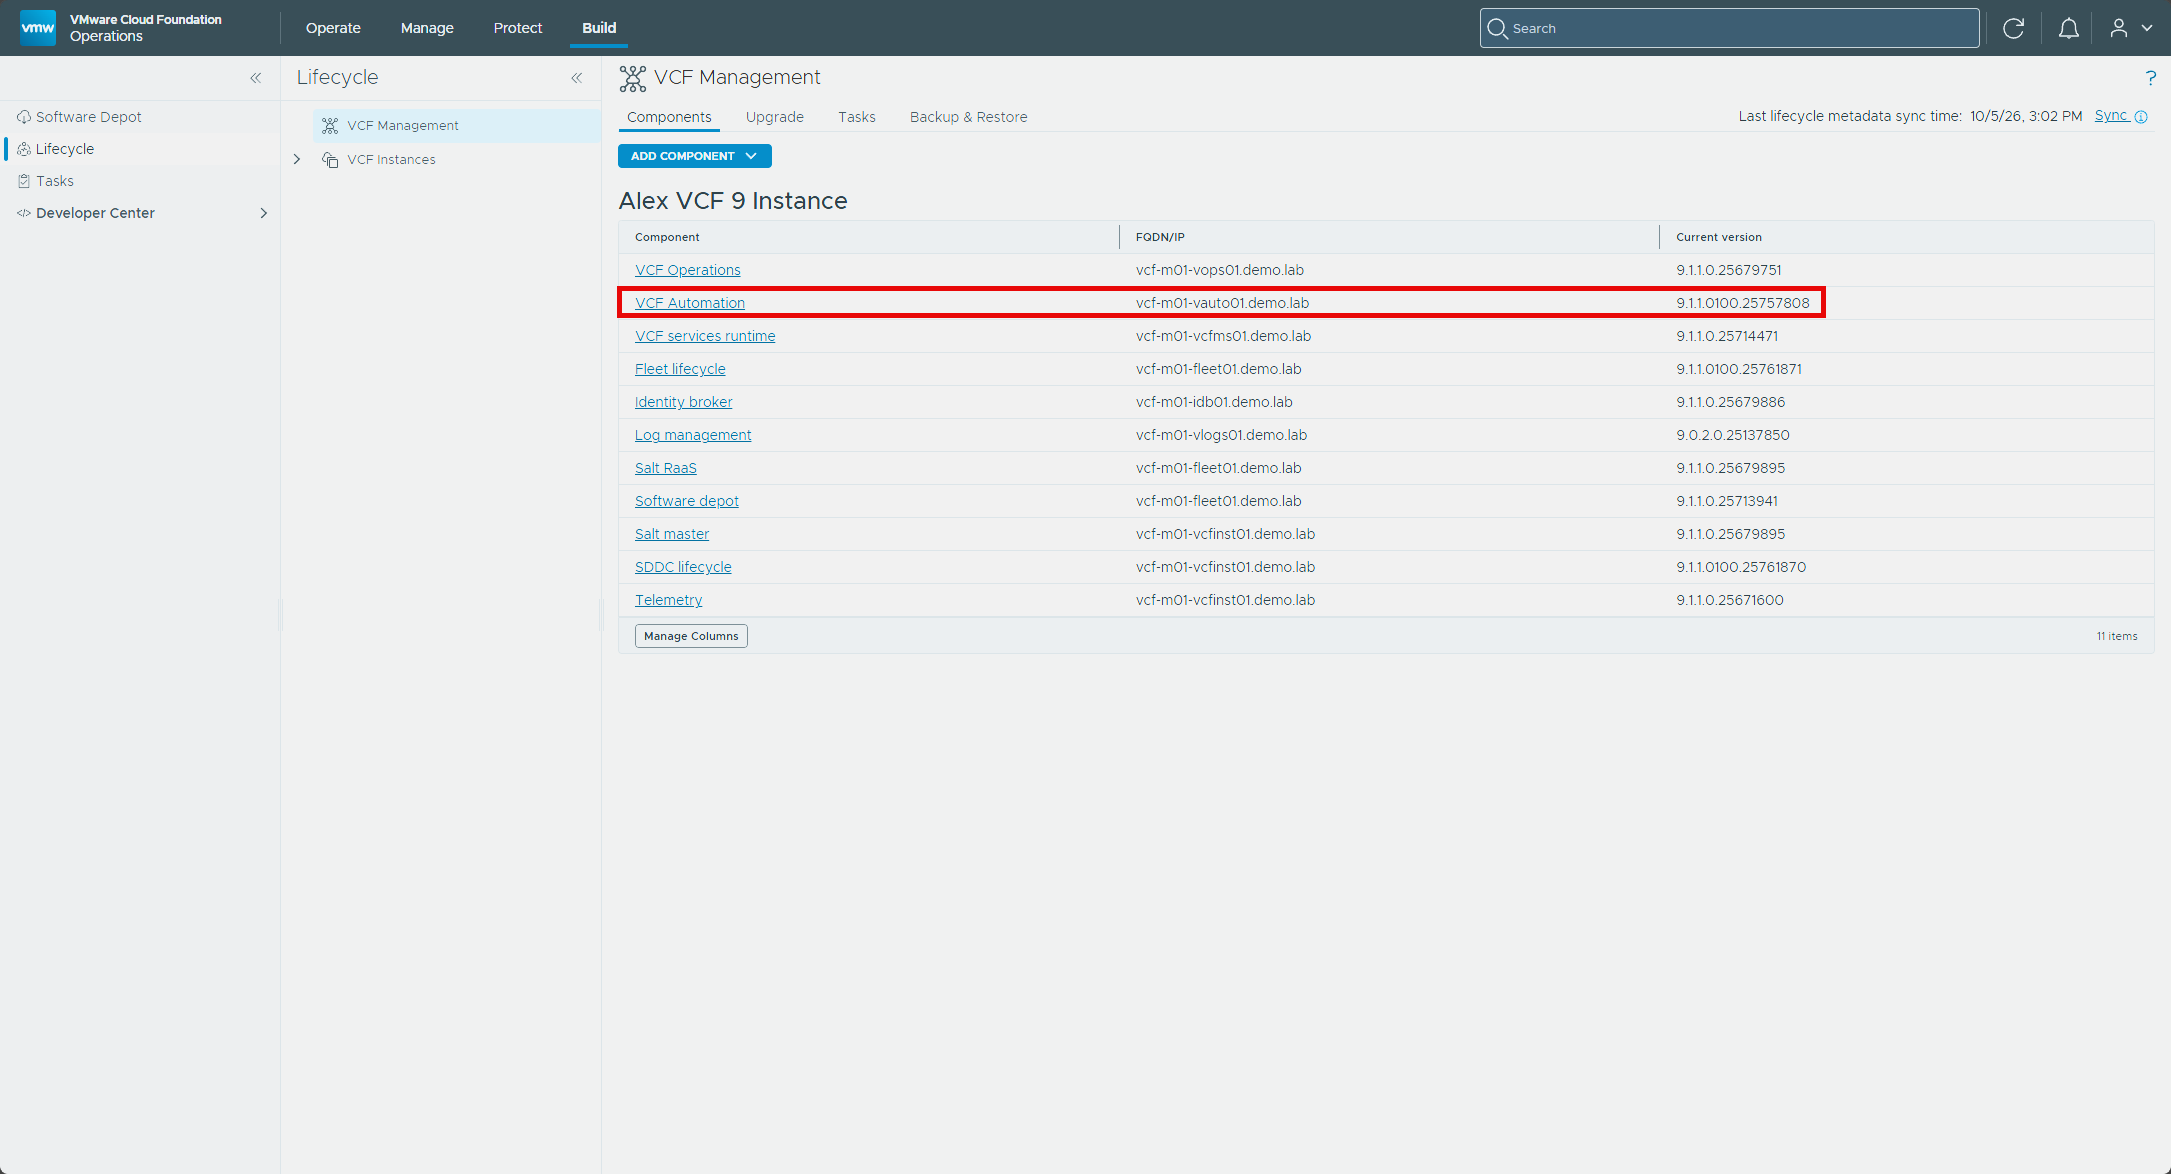The height and width of the screenshot is (1174, 2171).
Task: Open the Salt RaaS link
Action: [x=666, y=468]
